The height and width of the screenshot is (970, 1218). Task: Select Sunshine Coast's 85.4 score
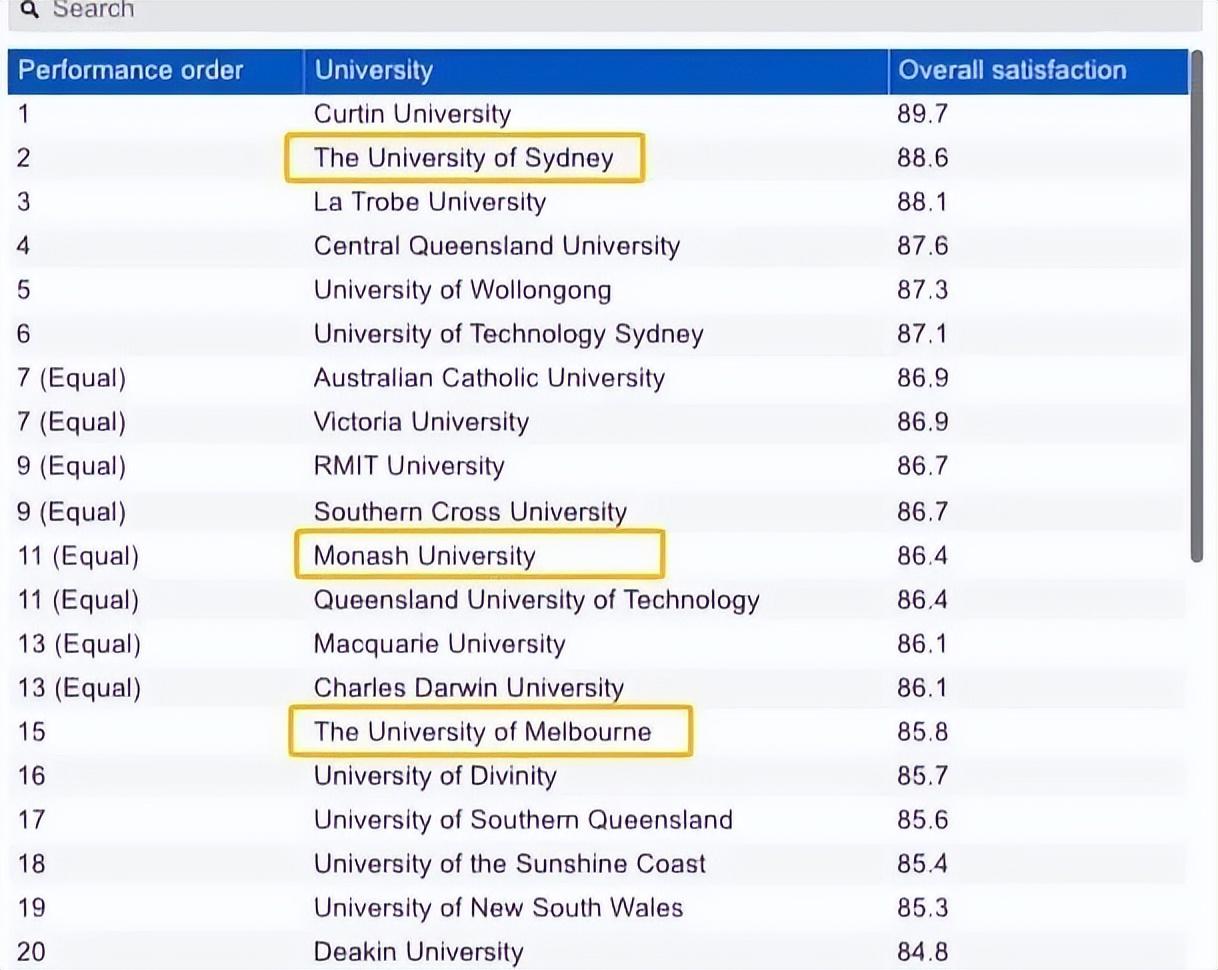(x=922, y=864)
